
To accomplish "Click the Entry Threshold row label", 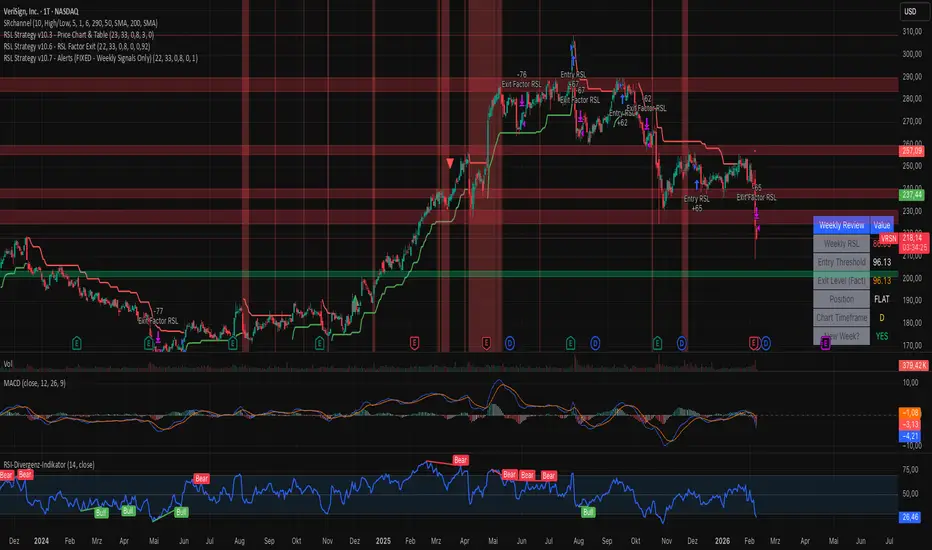I will click(842, 262).
